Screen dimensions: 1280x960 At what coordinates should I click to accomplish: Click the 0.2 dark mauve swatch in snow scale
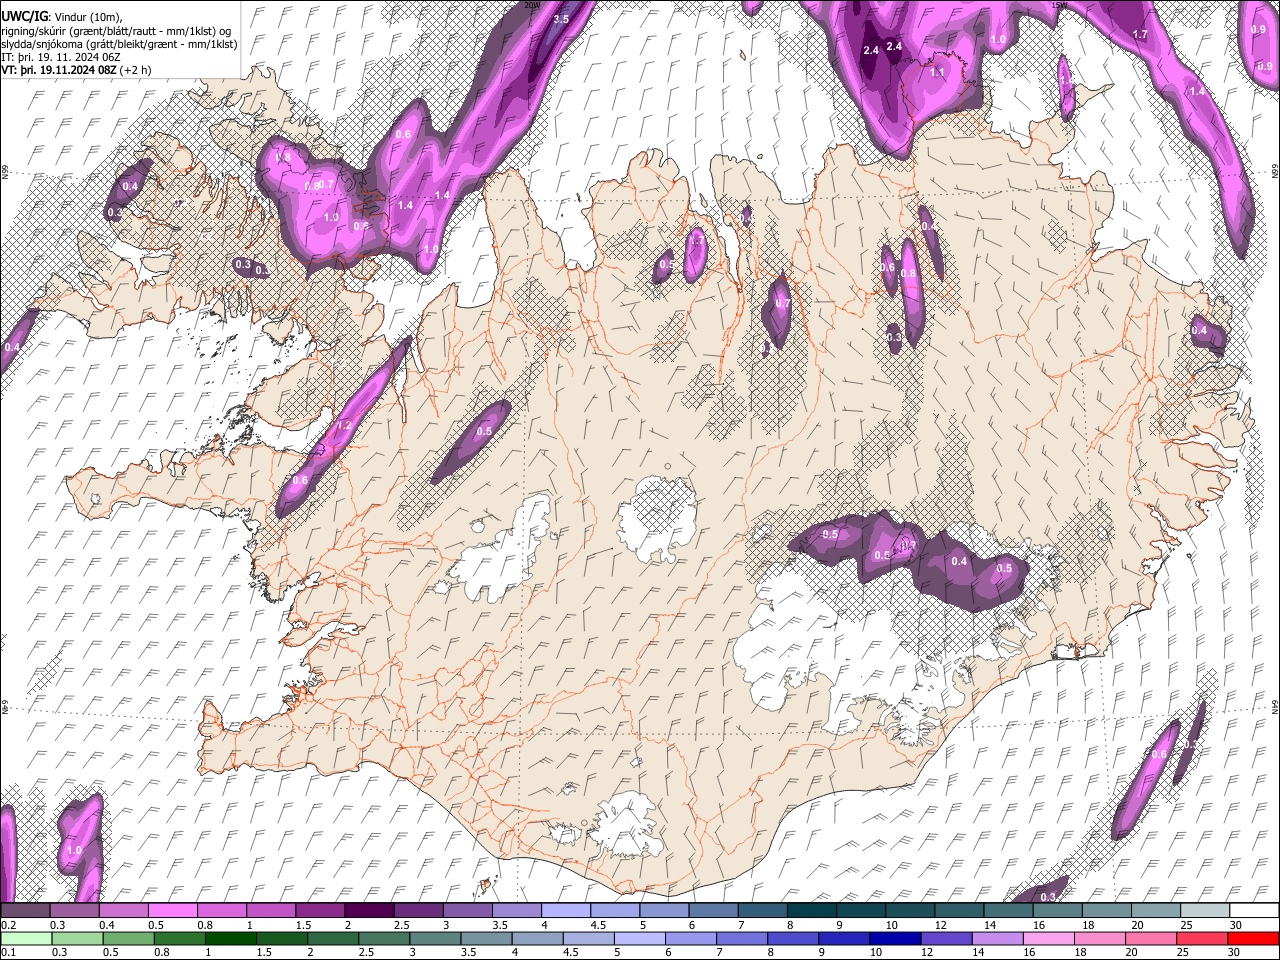click(x=25, y=911)
